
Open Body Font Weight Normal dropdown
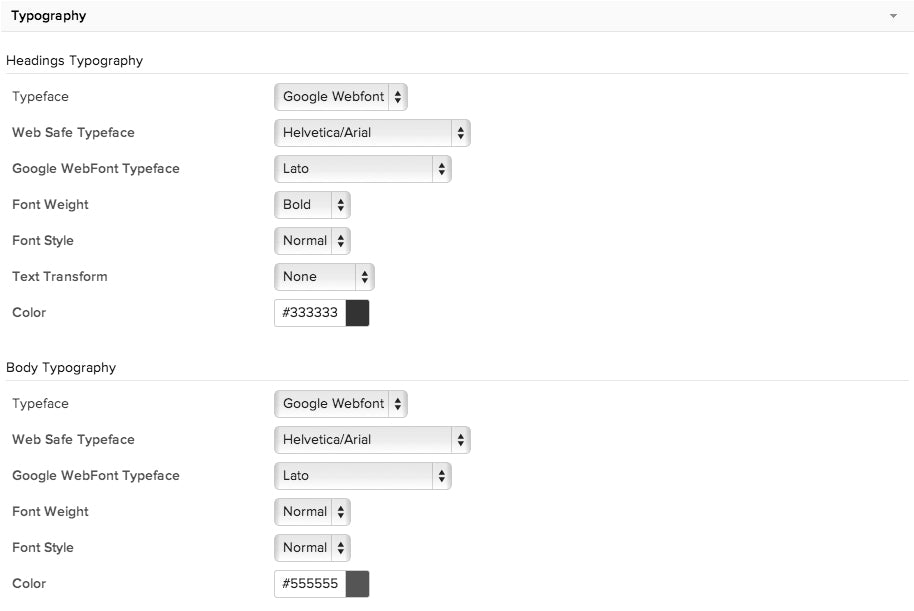pyautogui.click(x=312, y=512)
